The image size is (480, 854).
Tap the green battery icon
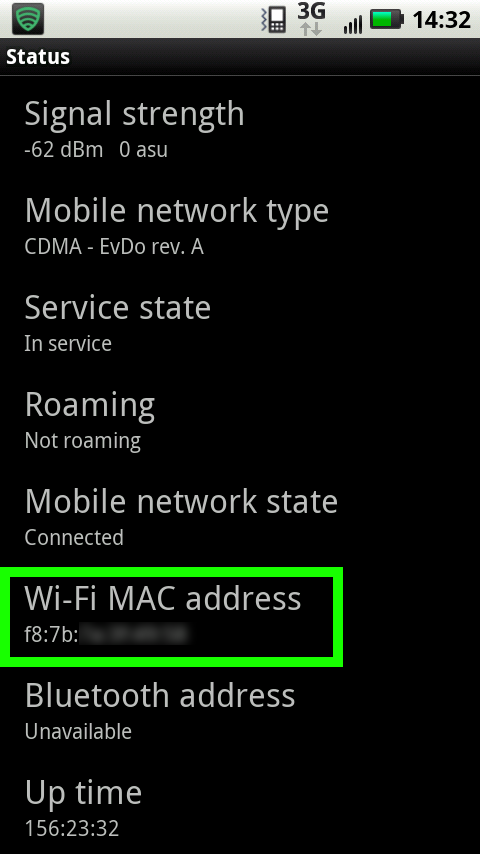(x=387, y=20)
